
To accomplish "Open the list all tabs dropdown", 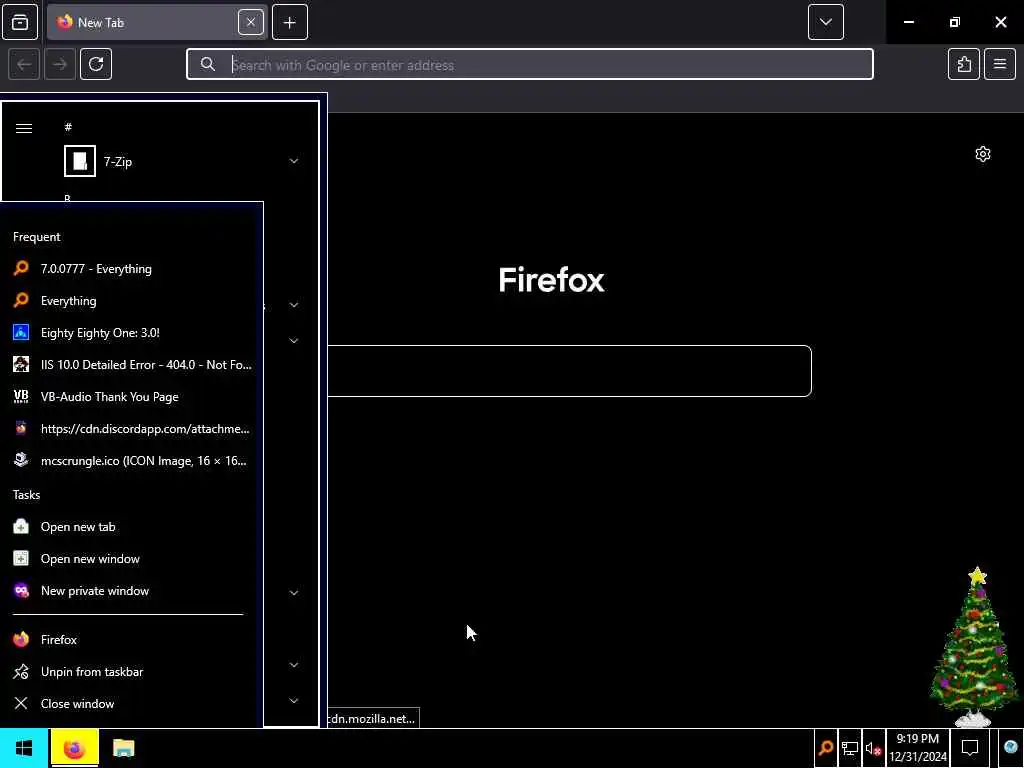I will pos(825,22).
